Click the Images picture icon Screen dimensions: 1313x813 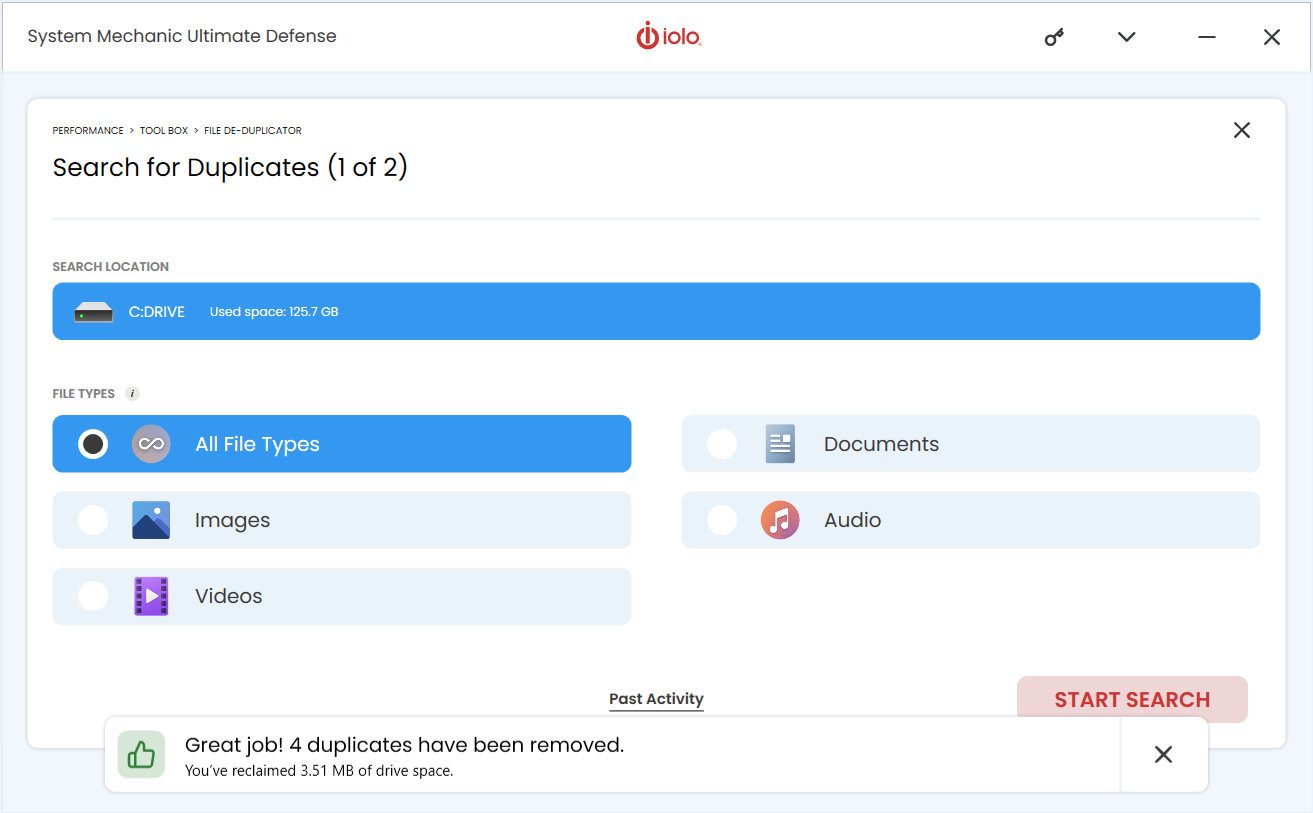(151, 520)
